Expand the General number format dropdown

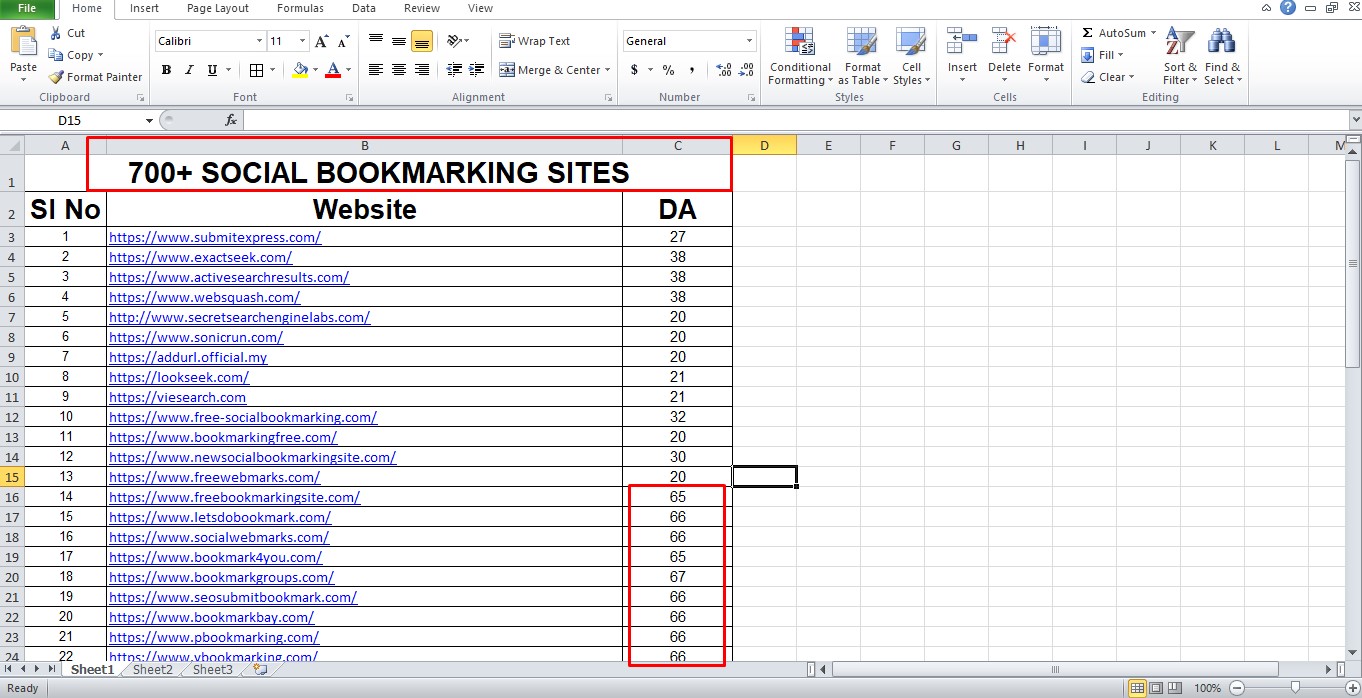pyautogui.click(x=749, y=41)
